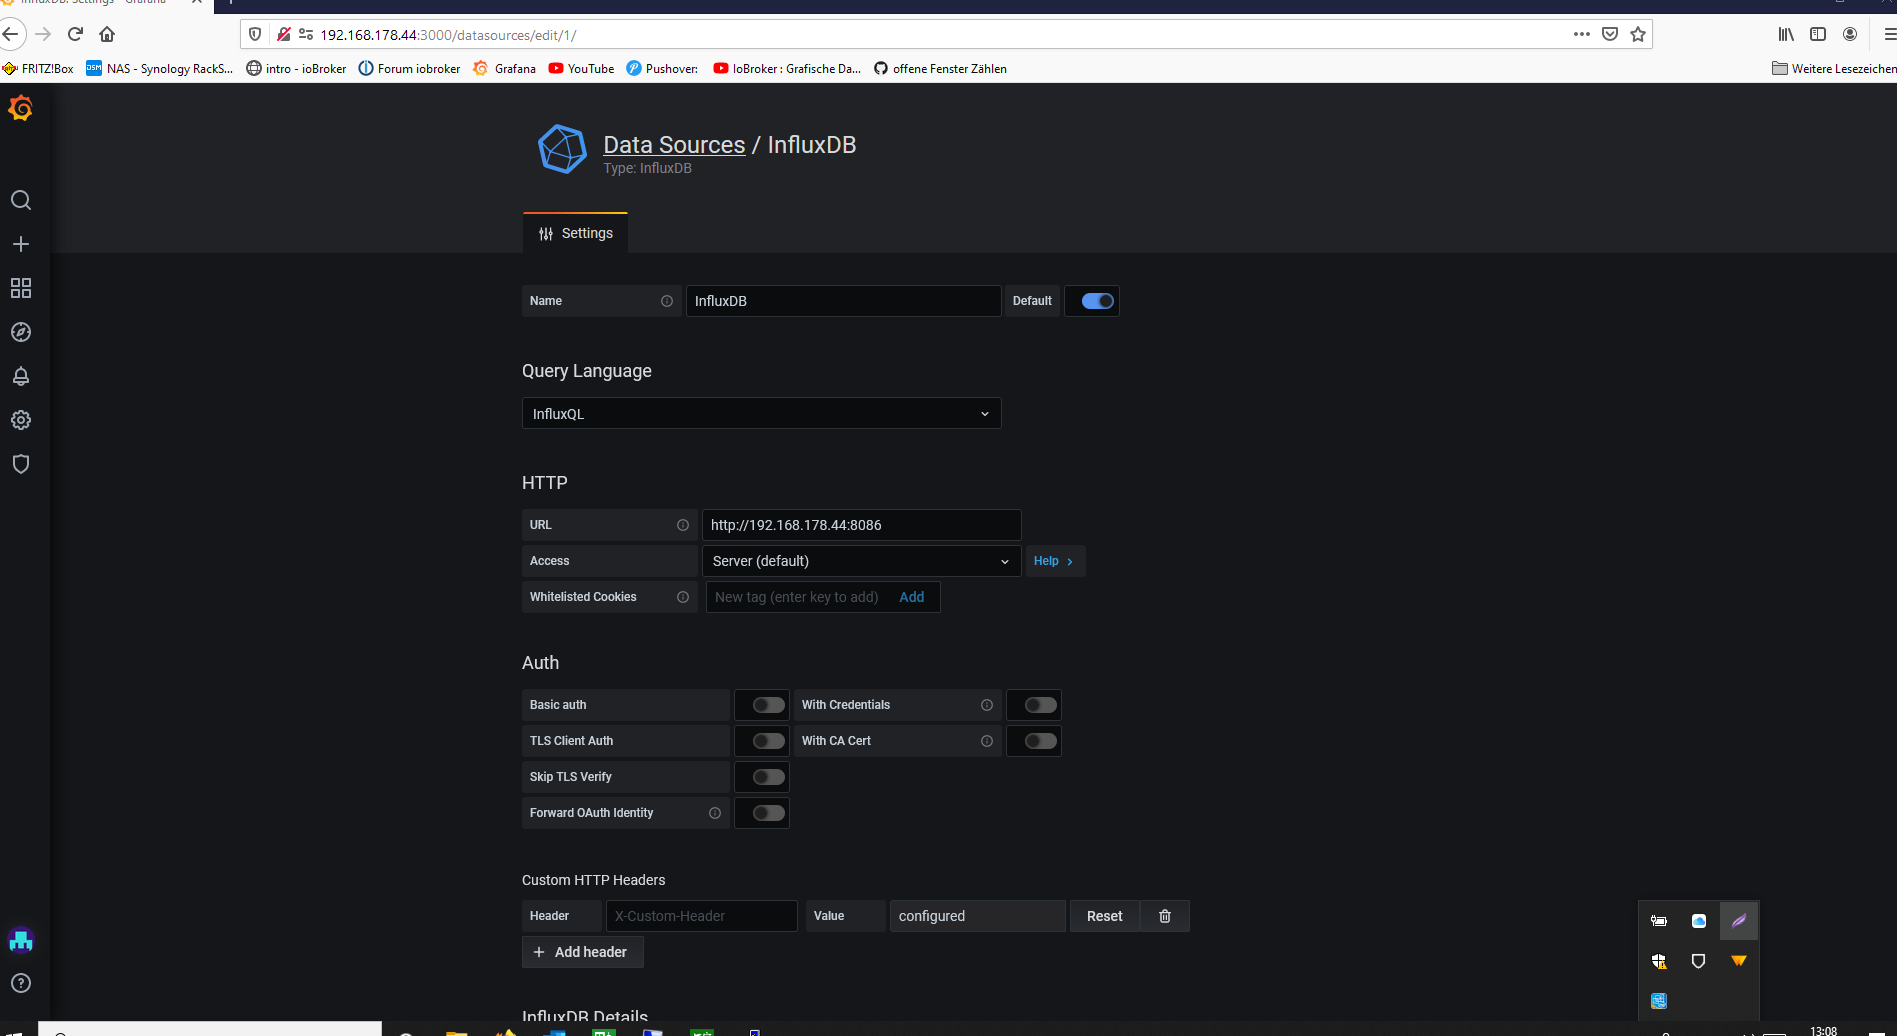Open the NAS - Synology RackS... bookmark
Viewport: 1897px width, 1036px height.
pos(159,68)
